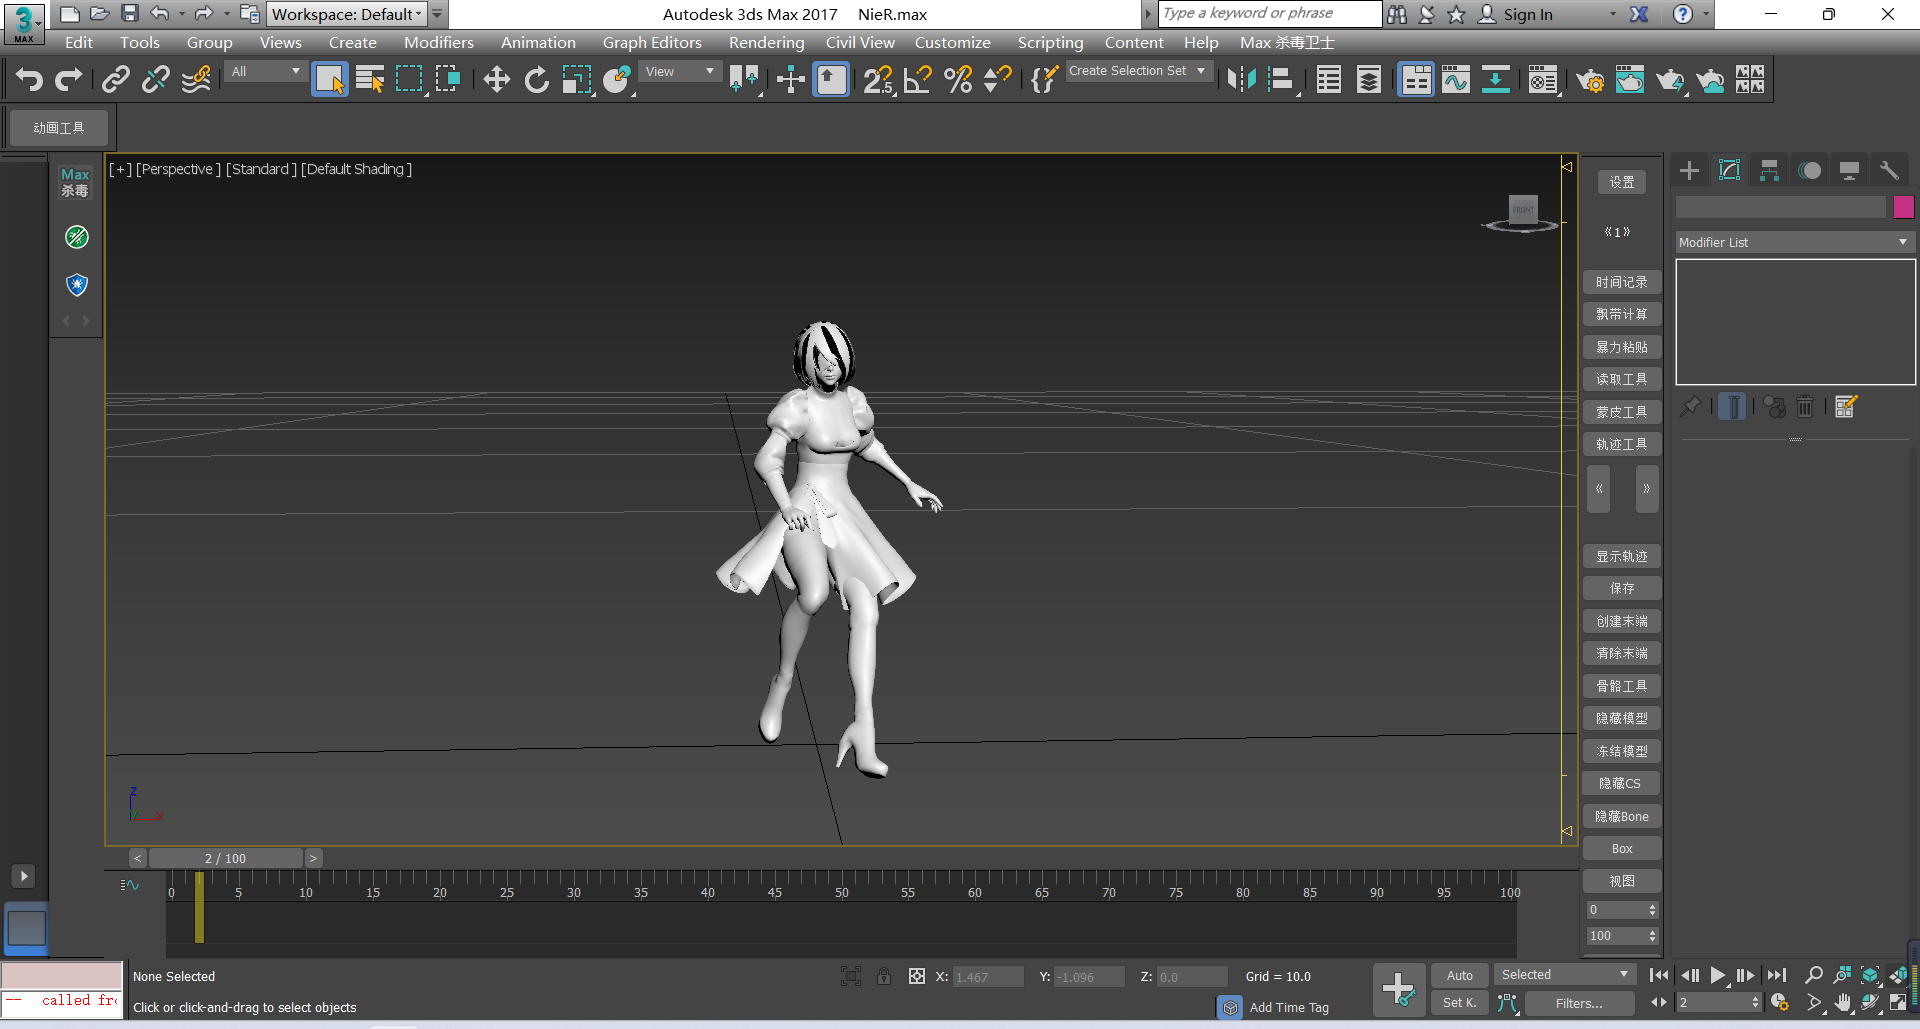Open Render Setup dialog

pos(1590,79)
